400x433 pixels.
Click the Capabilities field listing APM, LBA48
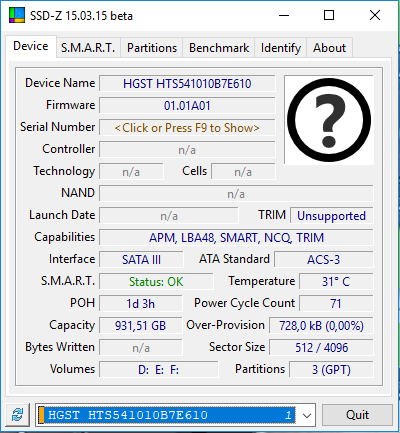236,238
